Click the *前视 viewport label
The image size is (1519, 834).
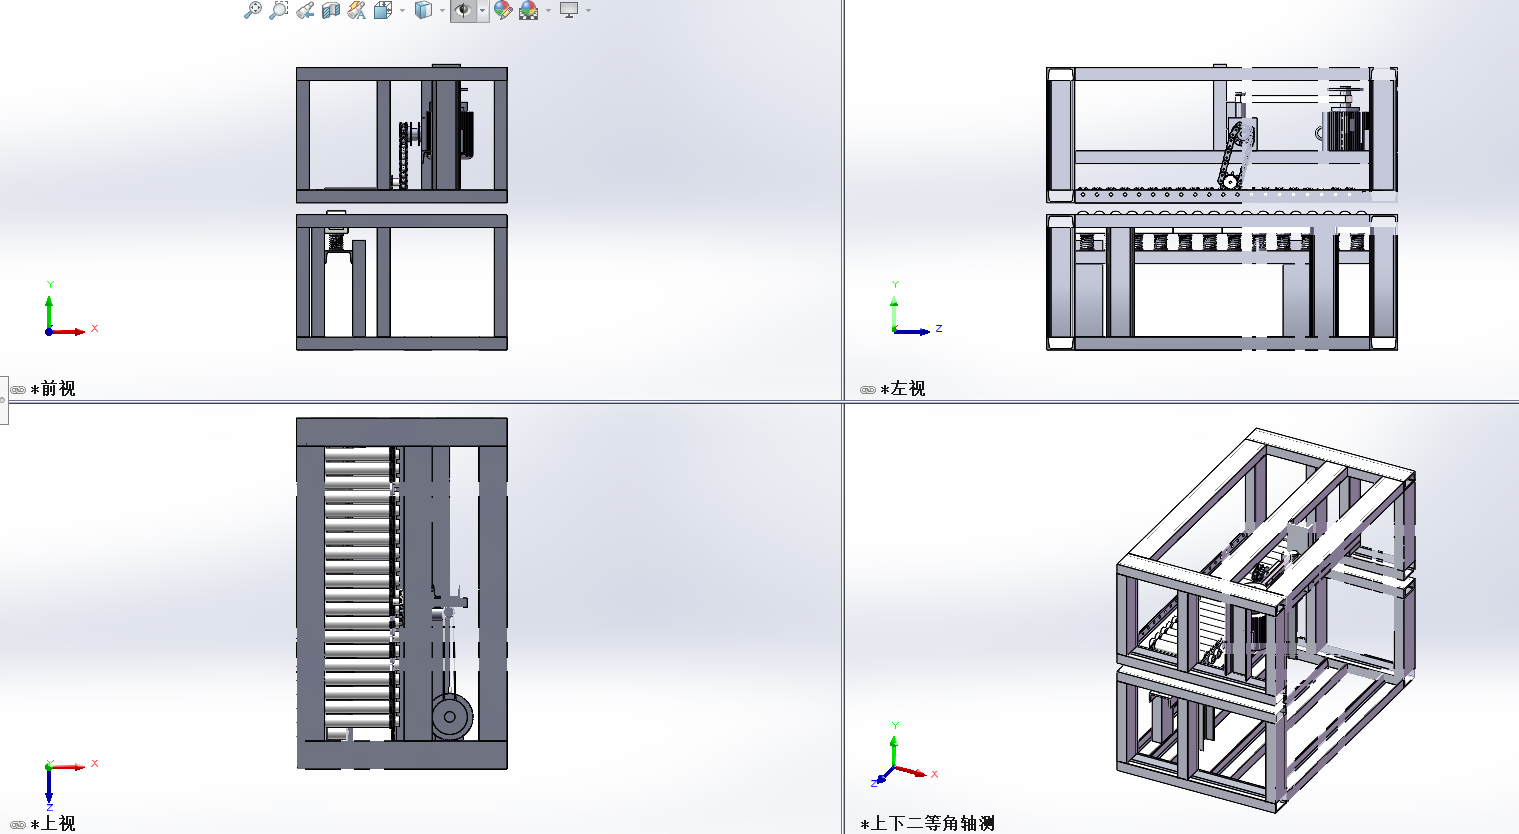tap(53, 389)
